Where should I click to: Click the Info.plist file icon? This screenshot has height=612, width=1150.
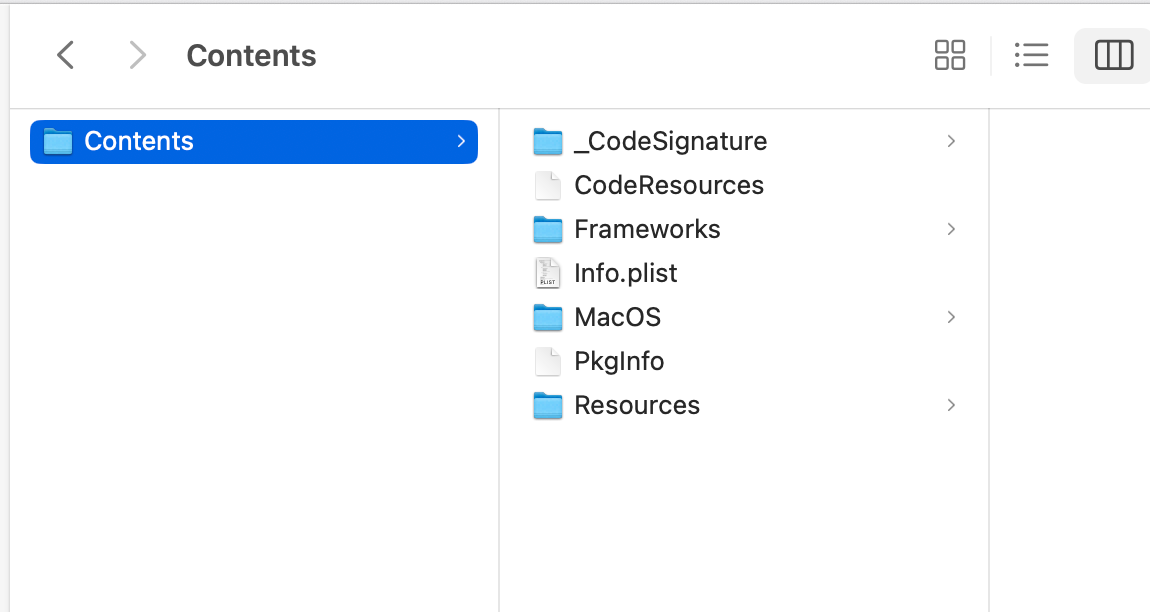(x=548, y=274)
